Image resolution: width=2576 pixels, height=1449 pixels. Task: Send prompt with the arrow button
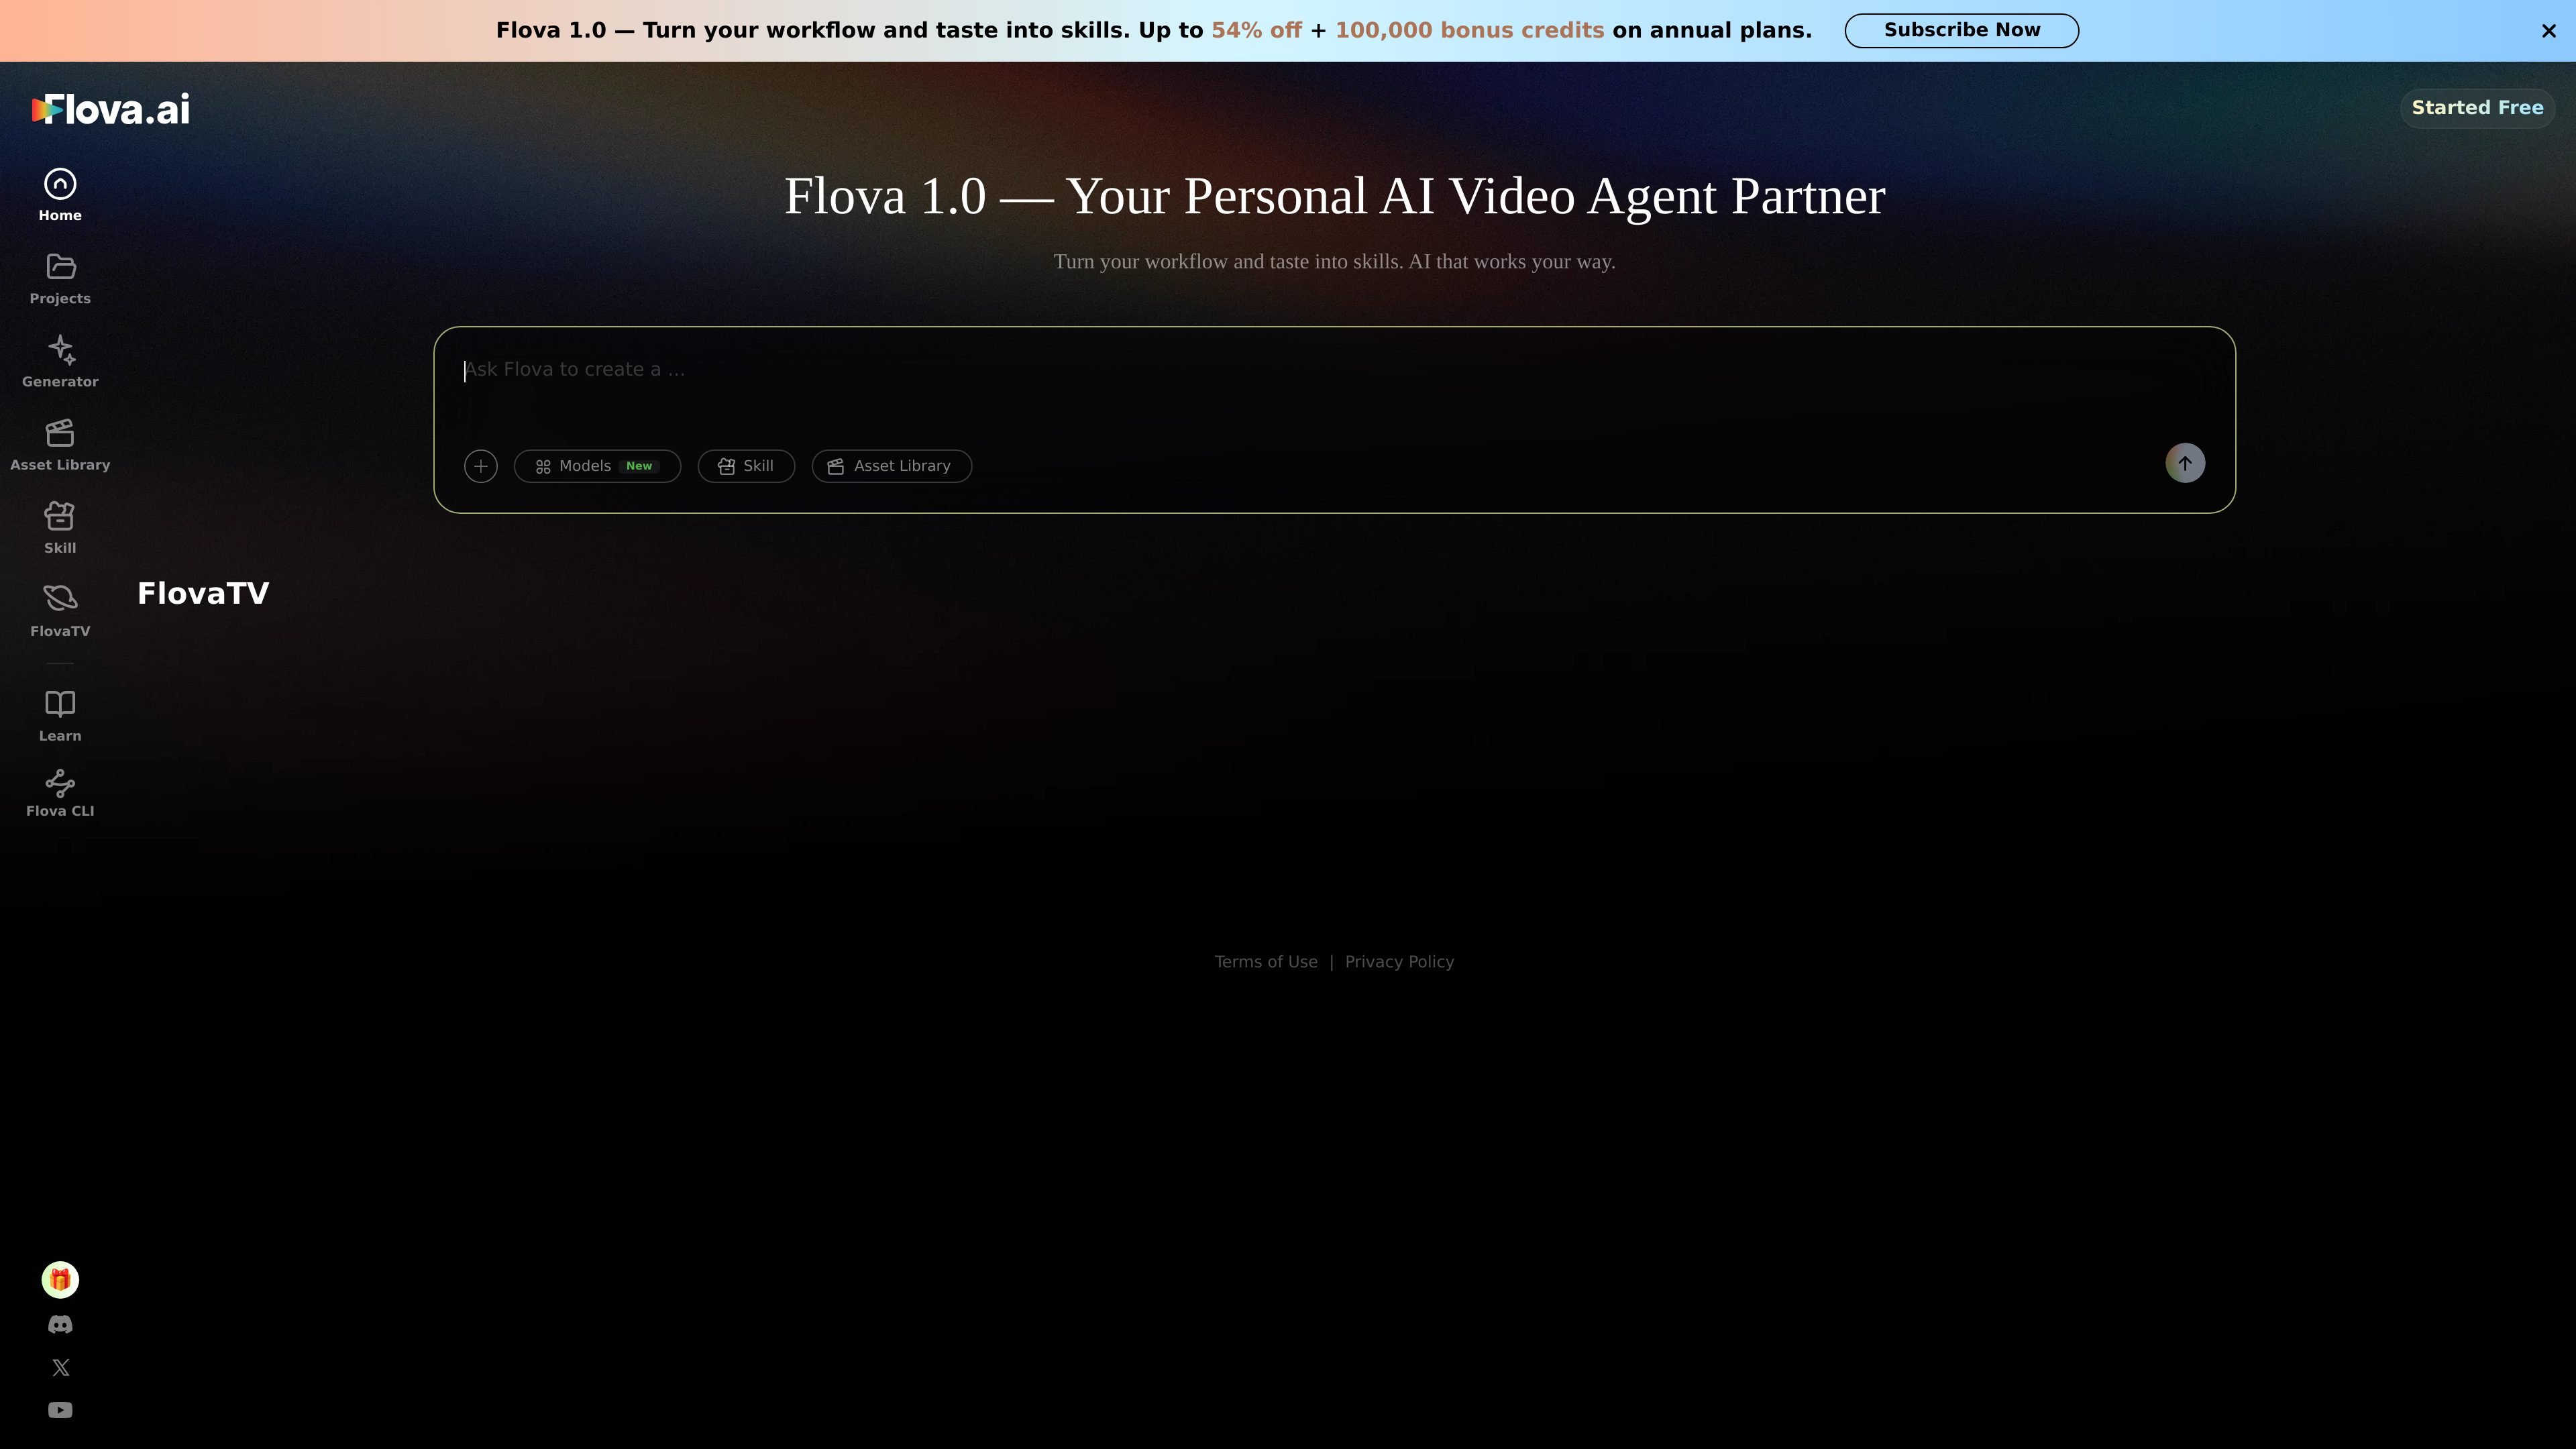click(x=2185, y=463)
